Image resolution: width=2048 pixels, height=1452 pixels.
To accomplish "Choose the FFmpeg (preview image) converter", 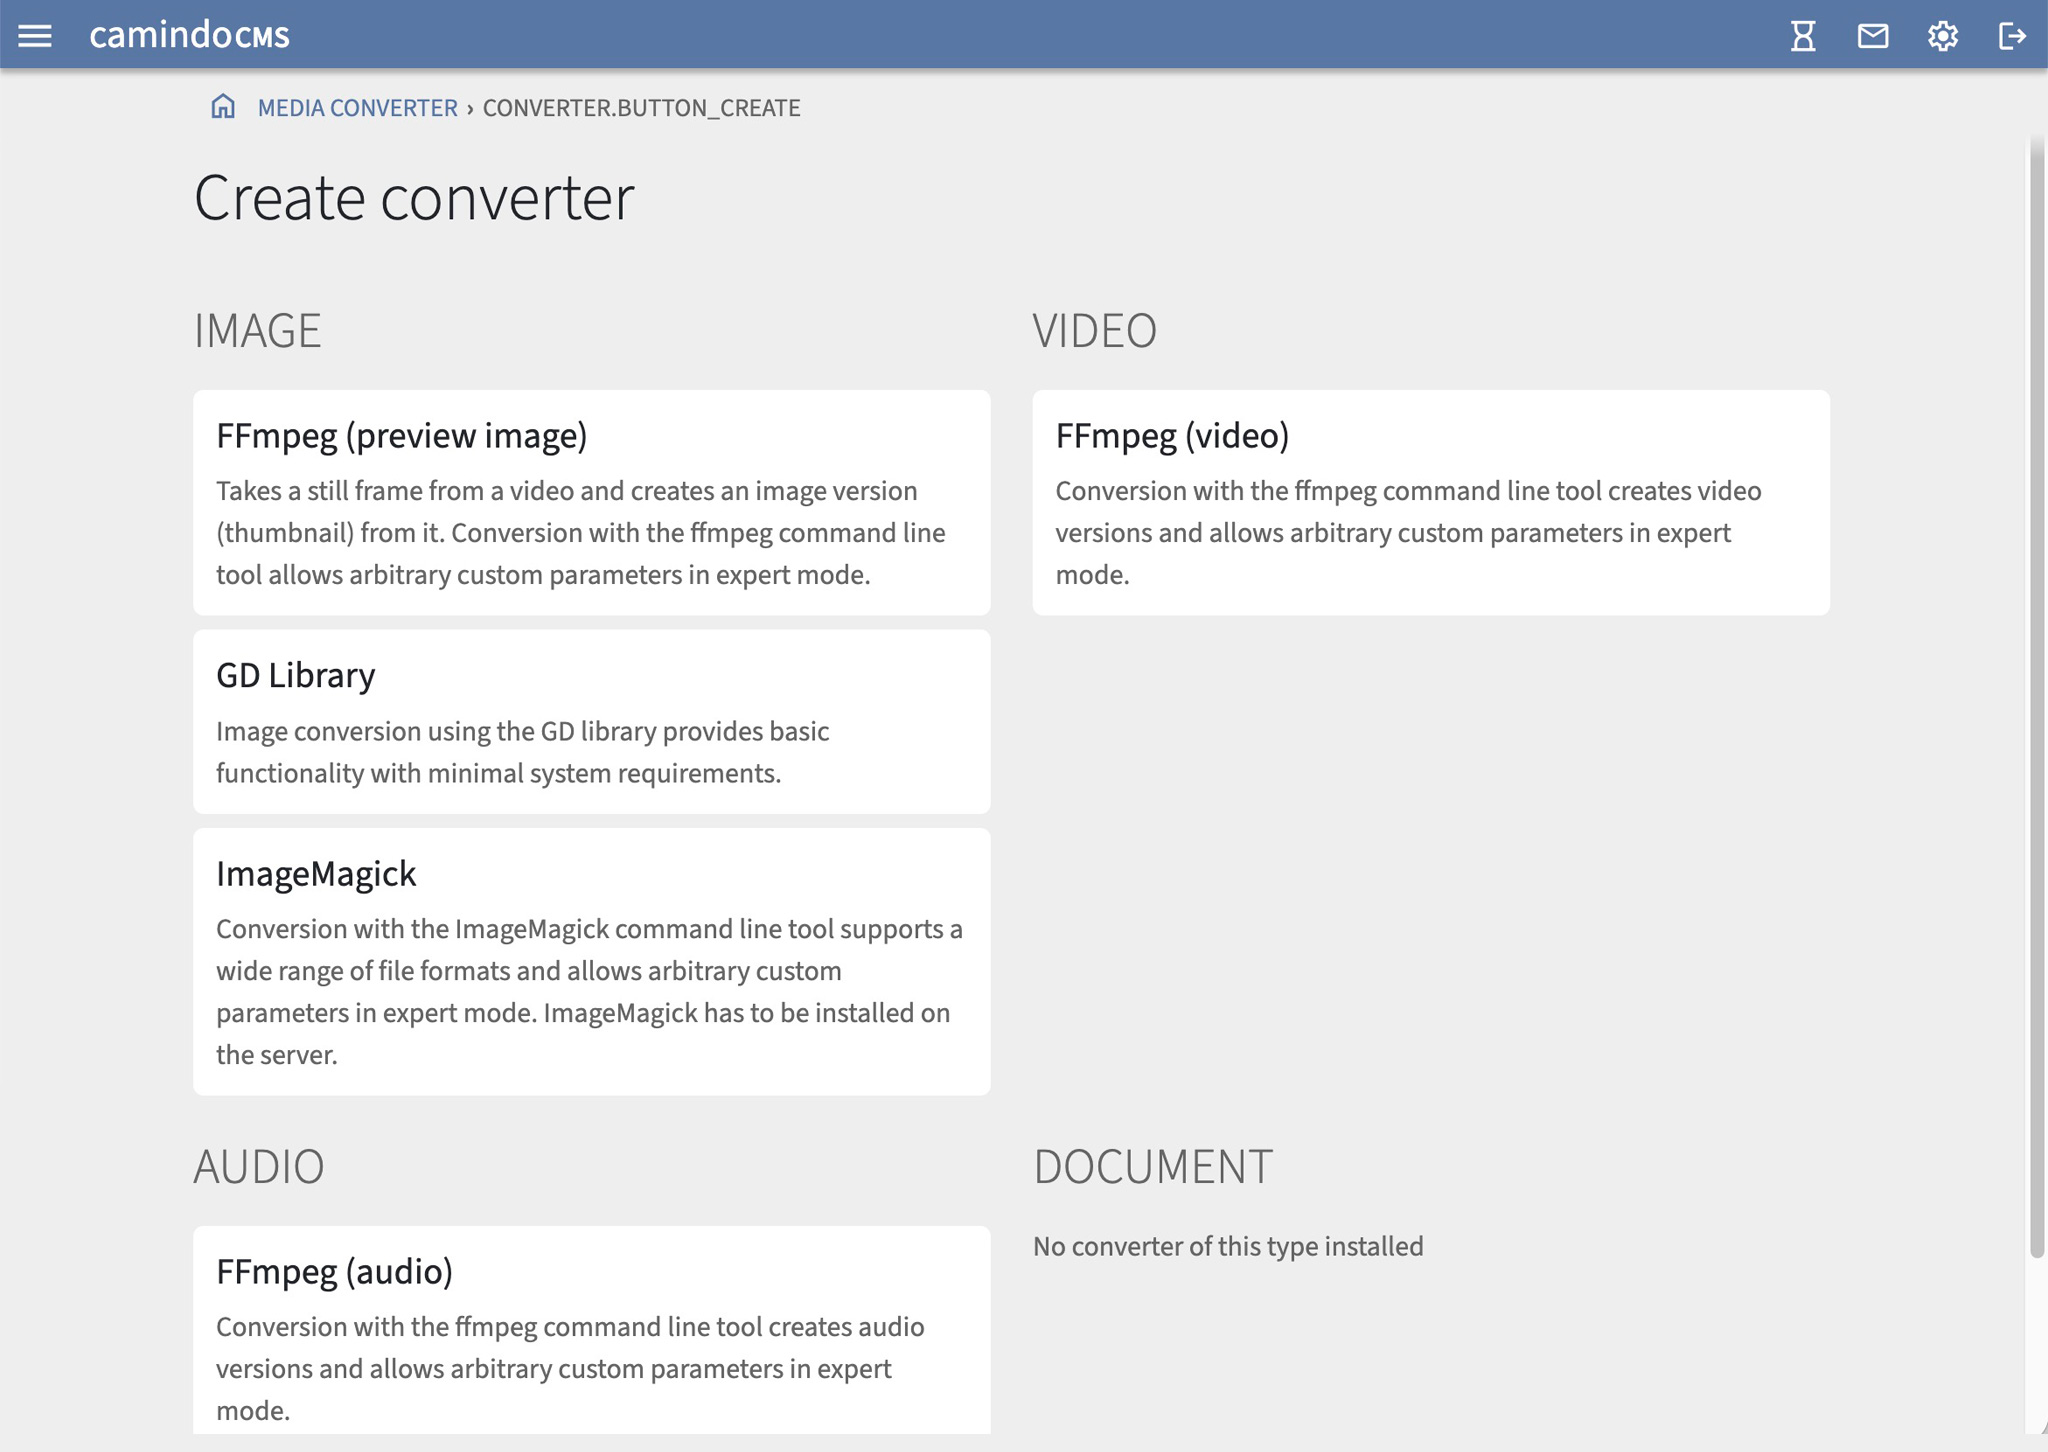I will point(592,502).
